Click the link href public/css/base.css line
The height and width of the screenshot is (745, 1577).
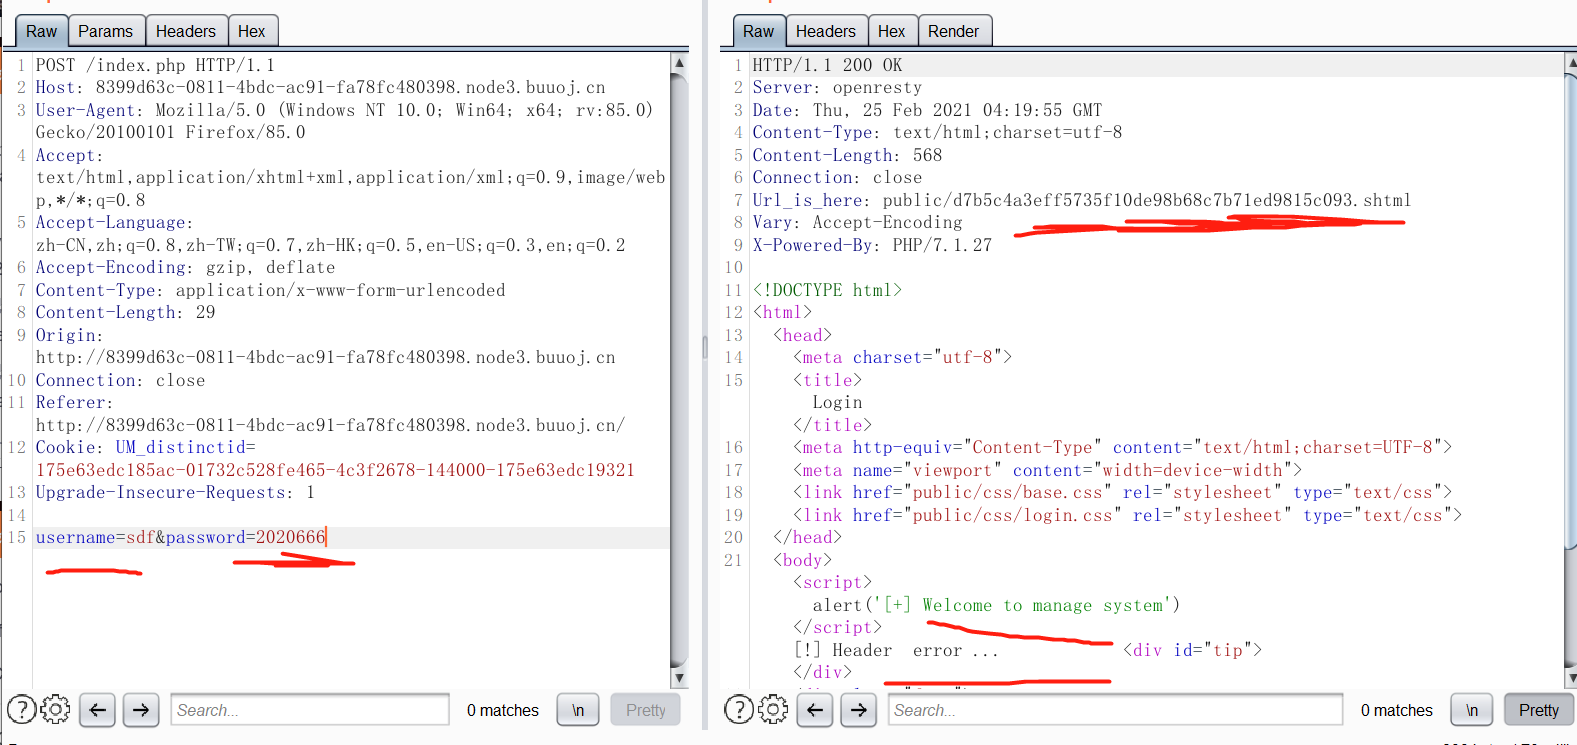pos(1123,492)
